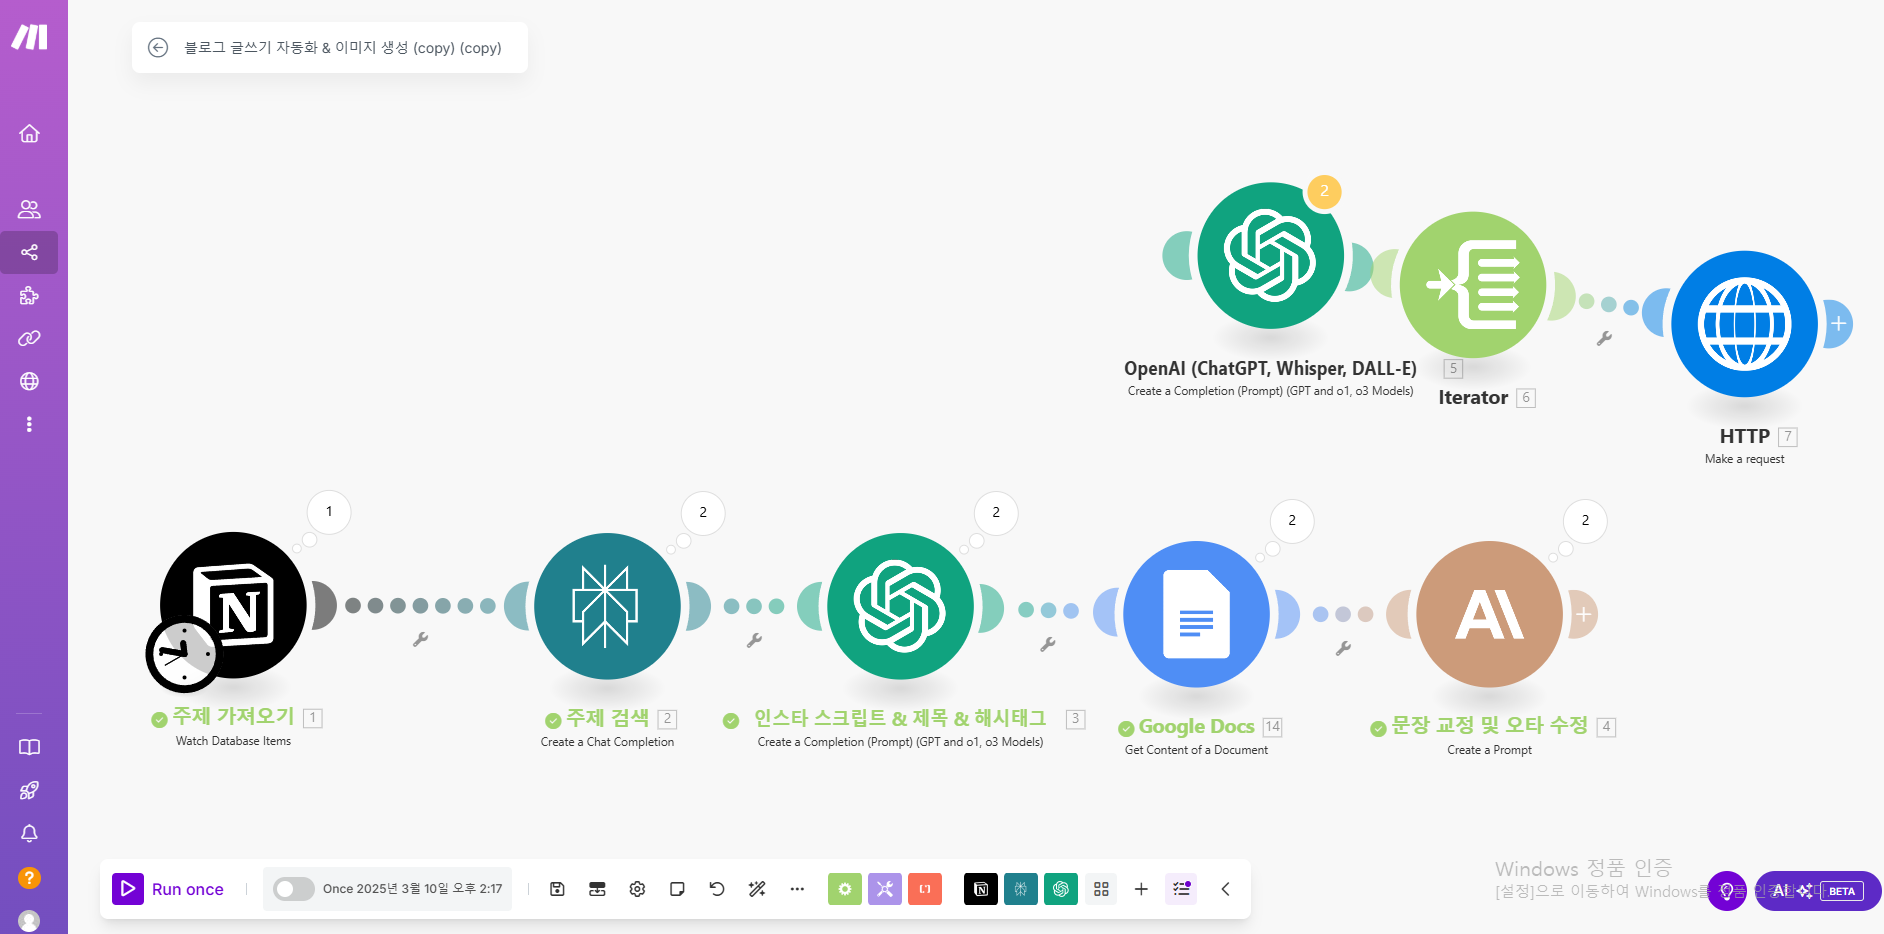Image resolution: width=1884 pixels, height=934 pixels.
Task: Save the scenario with the disk icon
Action: (x=558, y=889)
